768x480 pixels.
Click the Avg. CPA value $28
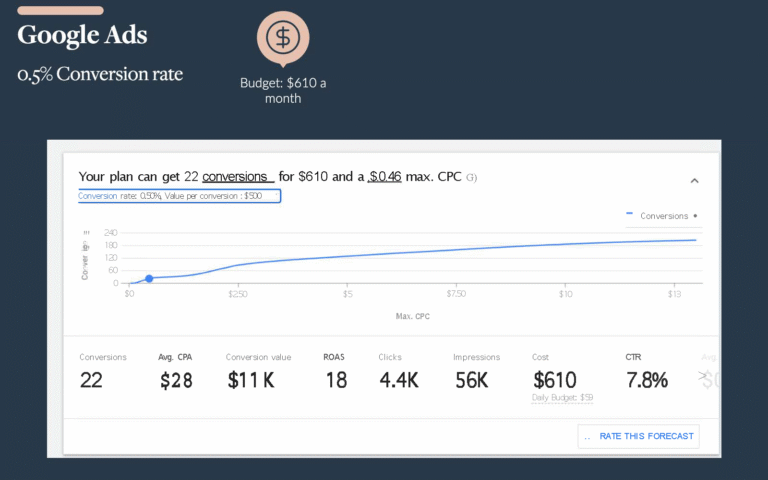click(176, 380)
